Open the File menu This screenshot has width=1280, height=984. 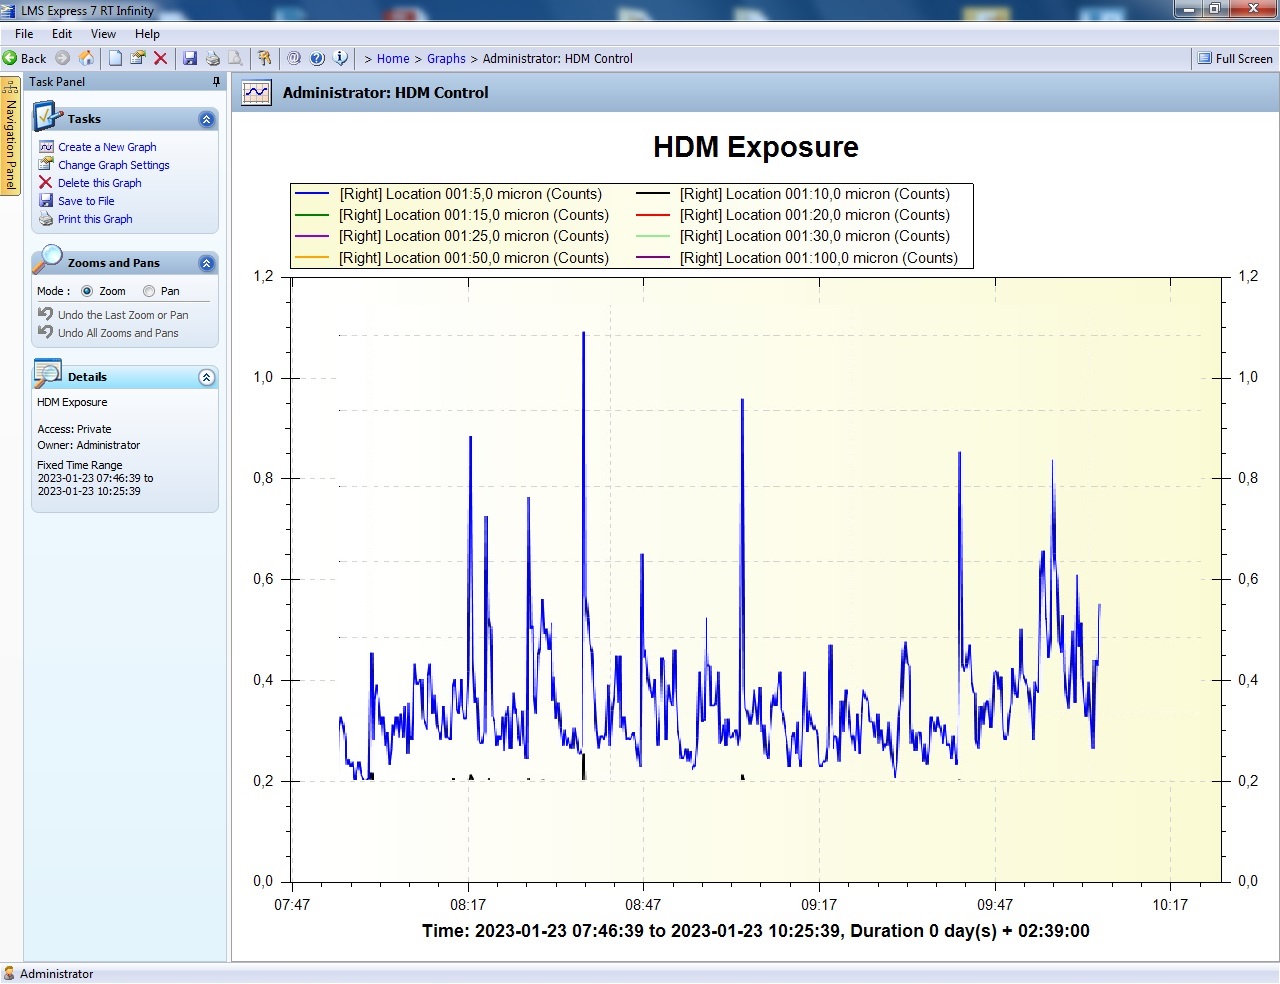[x=24, y=34]
